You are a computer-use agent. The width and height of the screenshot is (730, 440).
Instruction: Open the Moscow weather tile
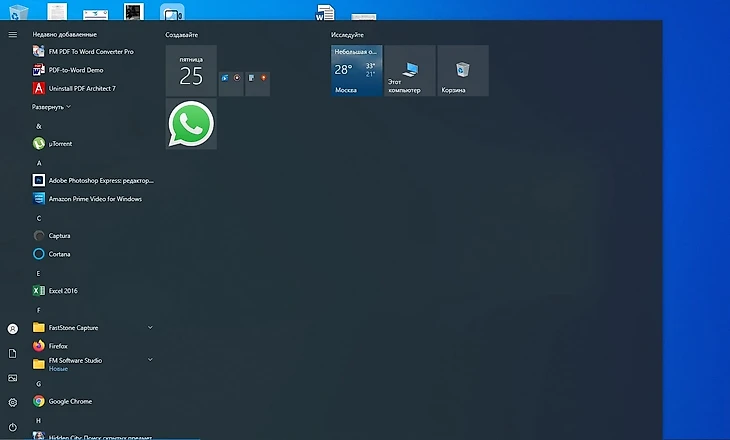pyautogui.click(x=357, y=71)
